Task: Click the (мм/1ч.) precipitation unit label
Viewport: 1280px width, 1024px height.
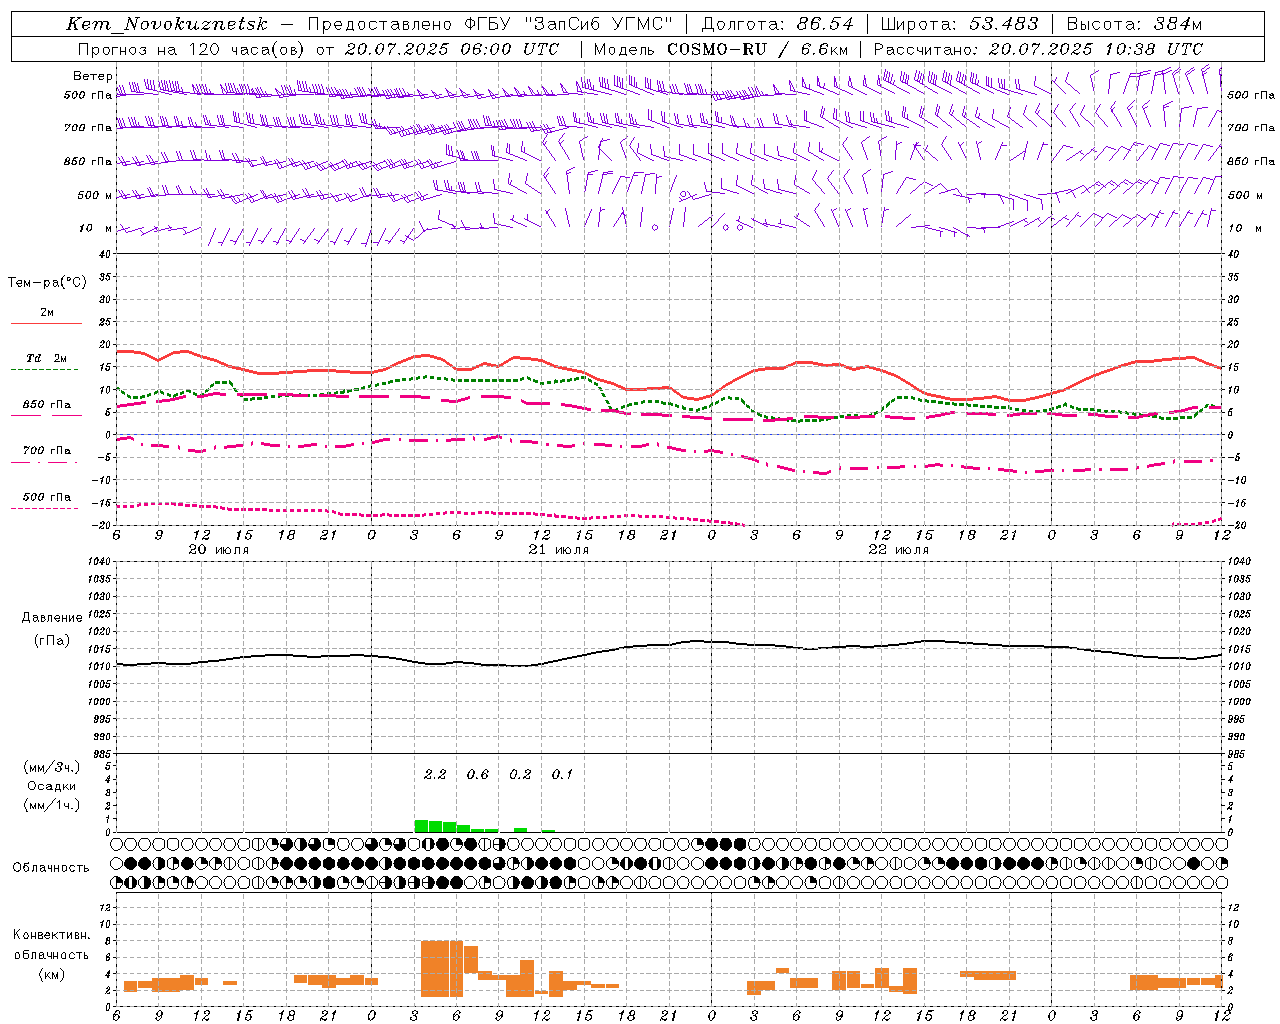Action: [51, 805]
